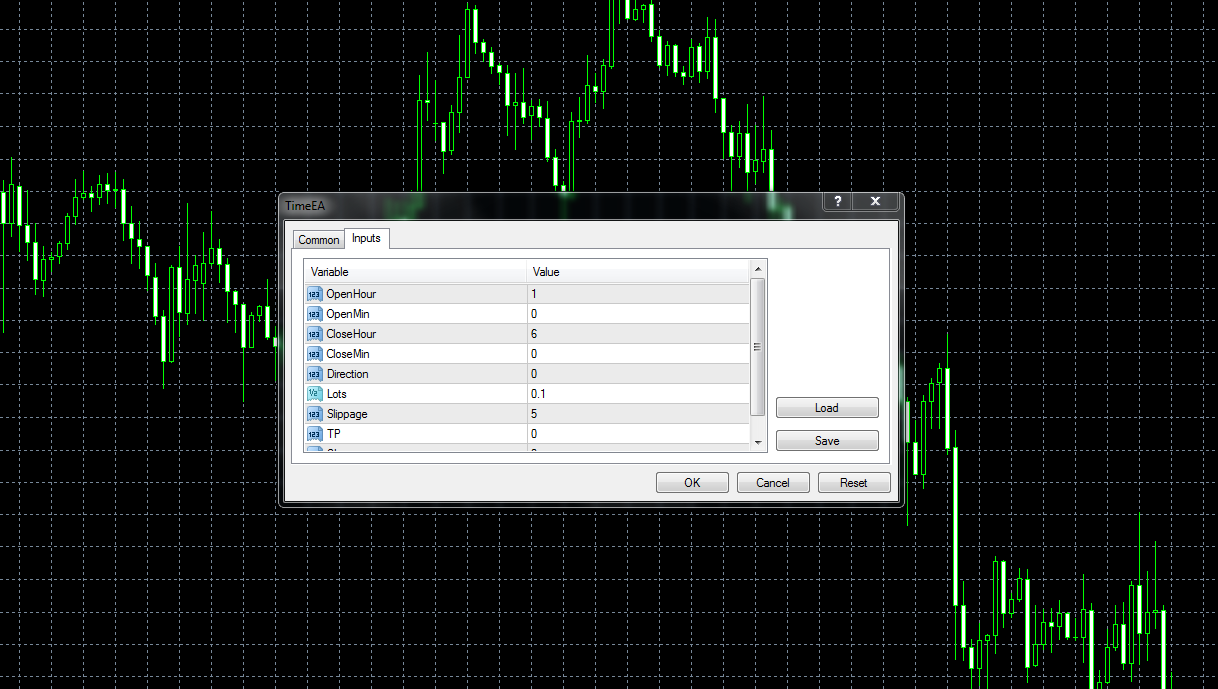The image size is (1218, 689).
Task: Click the Direction variable type icon
Action: tap(315, 374)
